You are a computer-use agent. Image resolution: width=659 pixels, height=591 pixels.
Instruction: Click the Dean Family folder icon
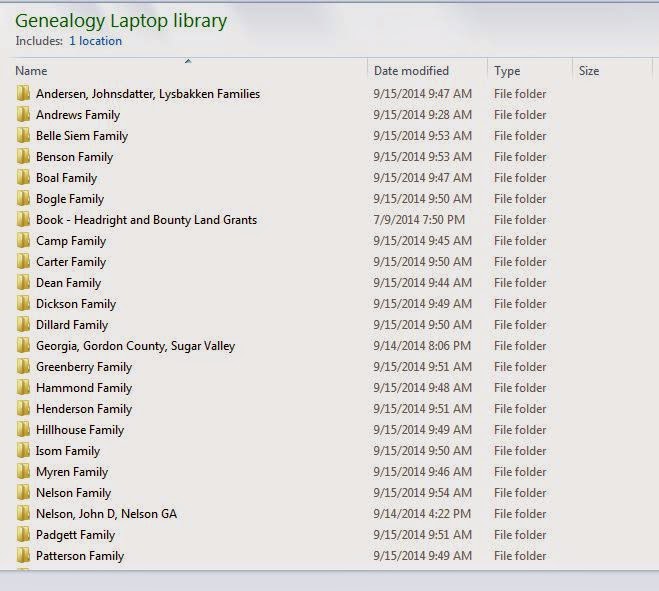pos(24,282)
